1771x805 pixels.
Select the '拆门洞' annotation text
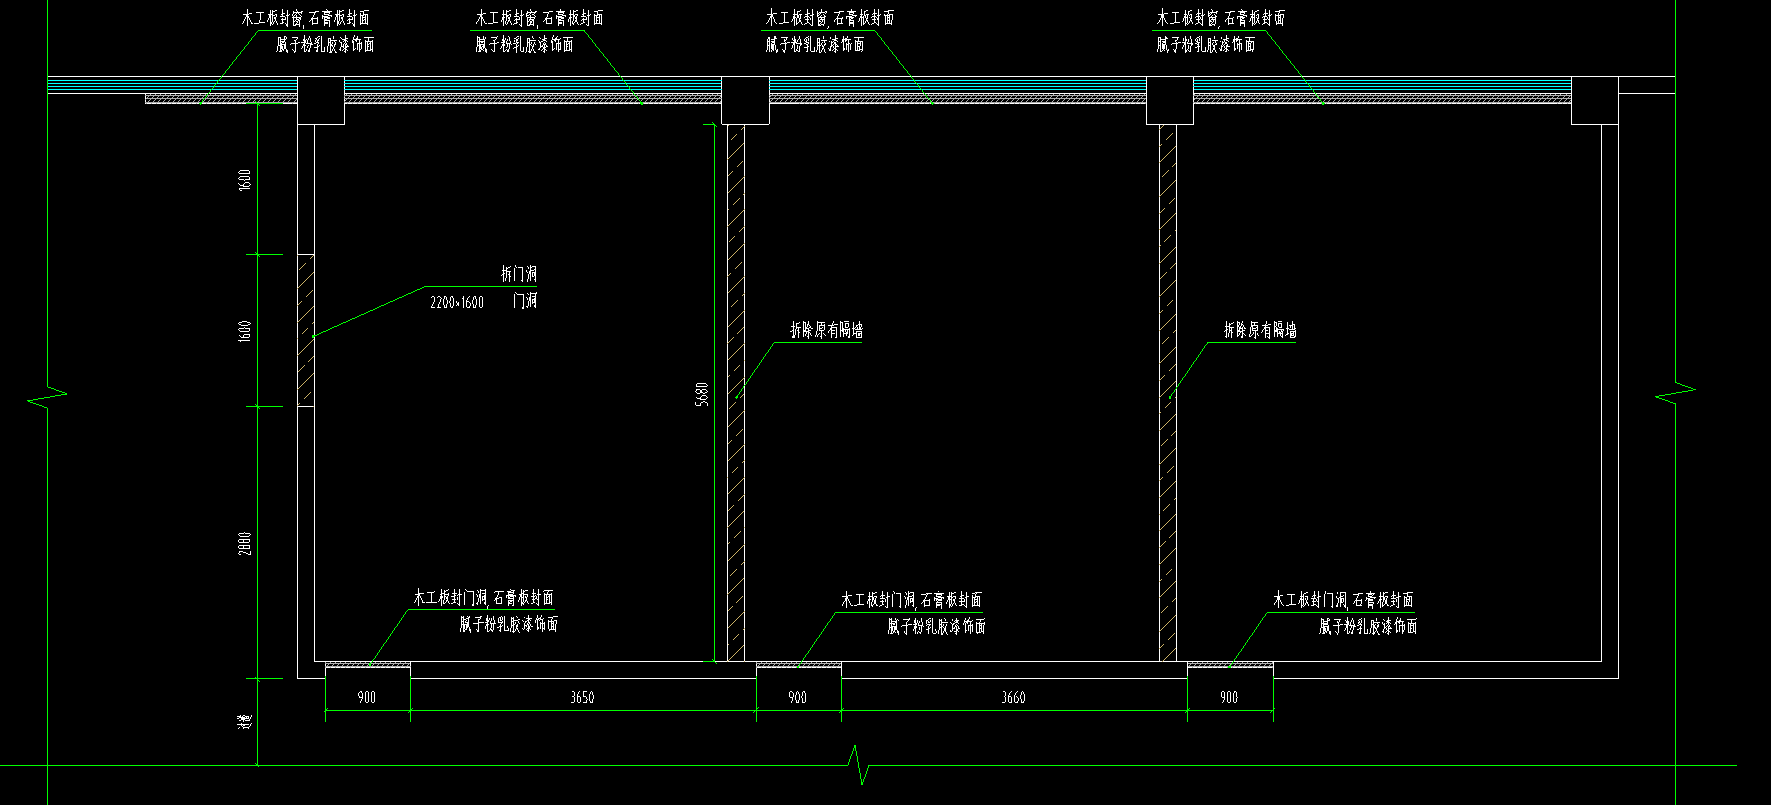[x=518, y=273]
